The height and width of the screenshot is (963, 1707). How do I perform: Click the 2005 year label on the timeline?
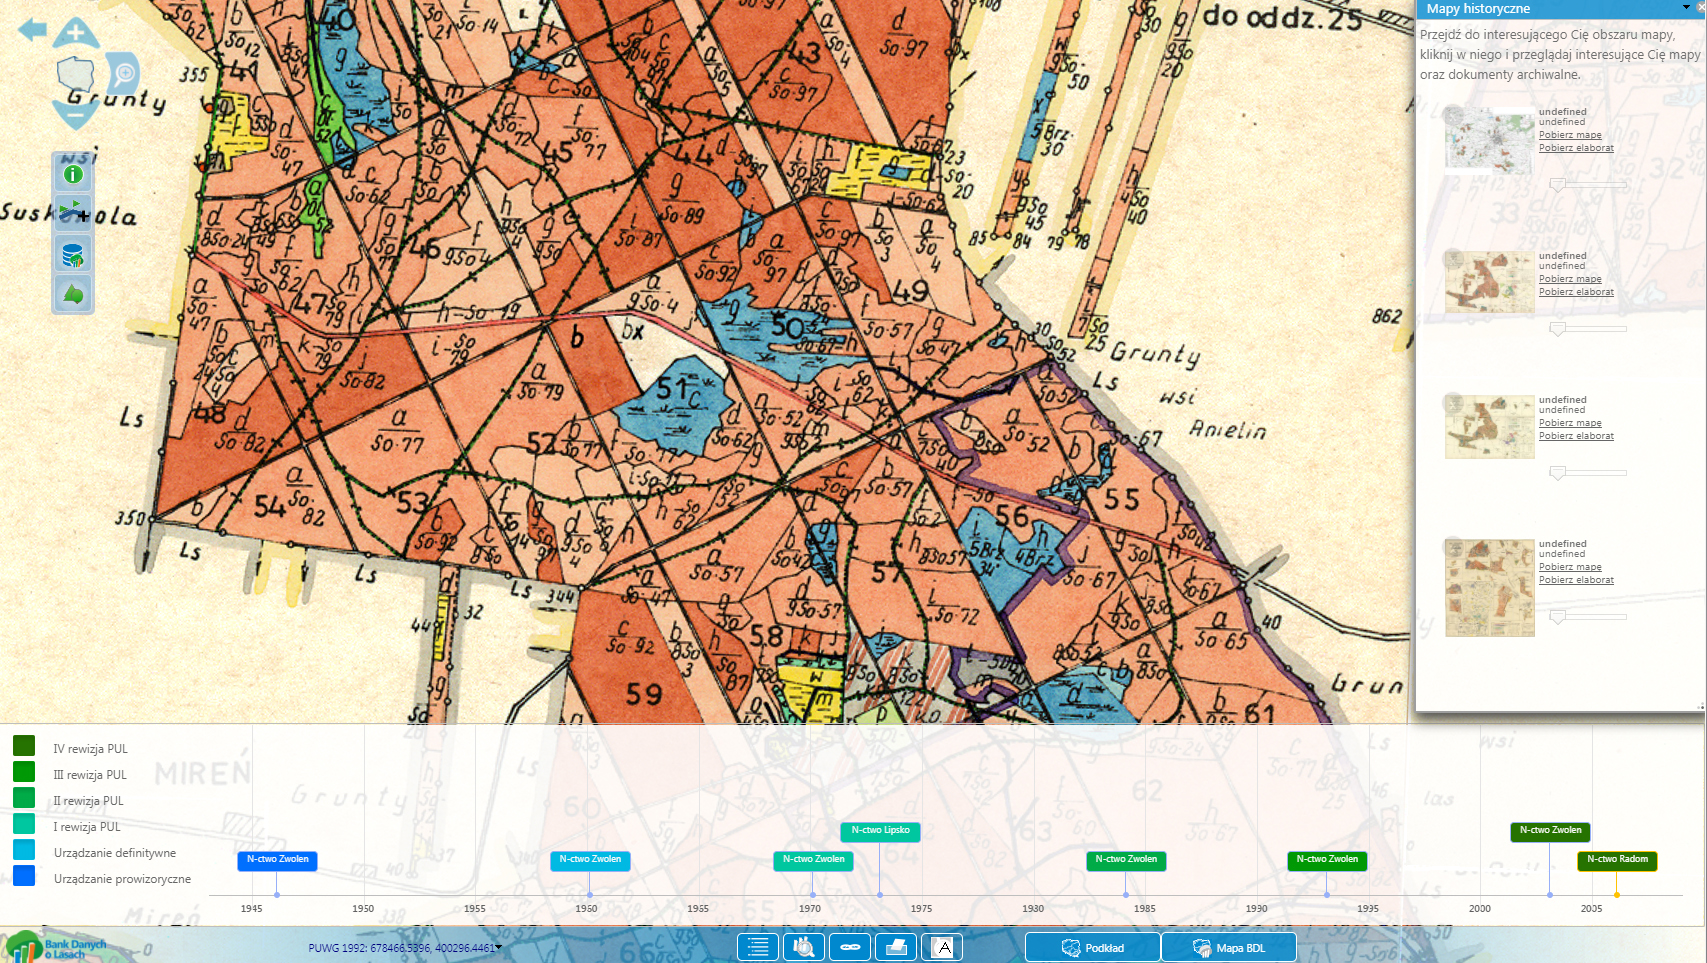[x=1591, y=909]
